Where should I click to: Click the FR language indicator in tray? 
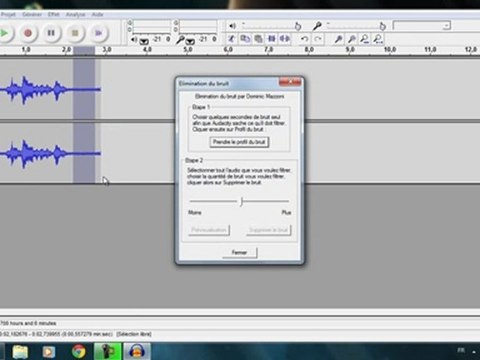[x=461, y=350]
